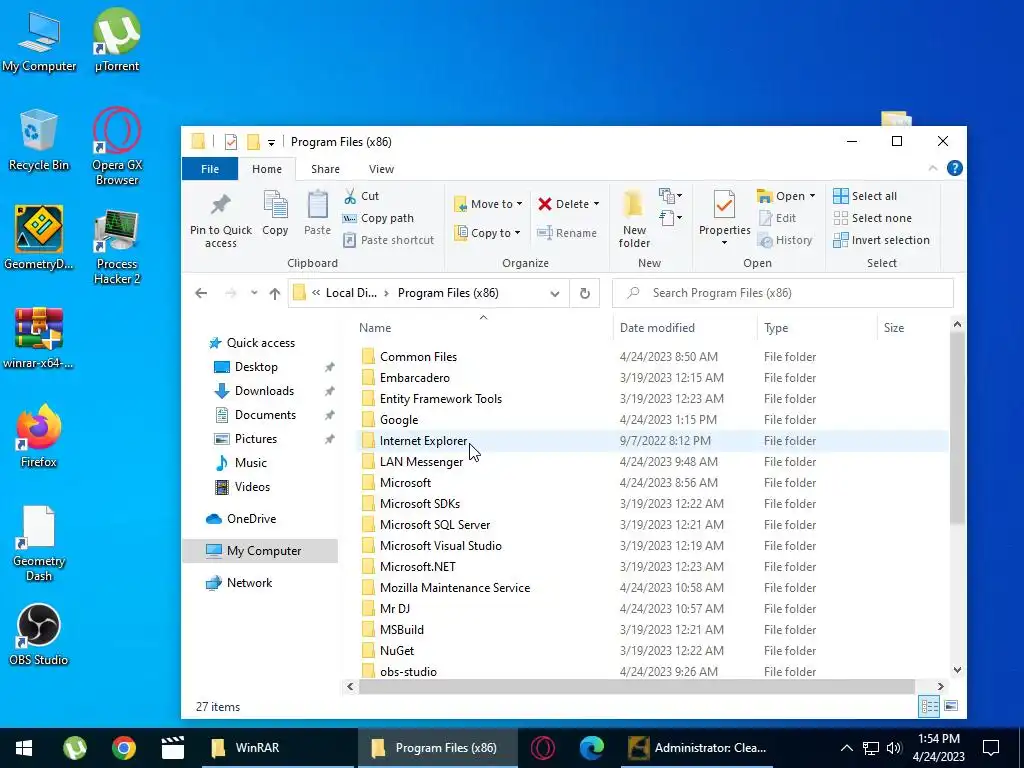This screenshot has width=1024, height=768.
Task: Click Paste shortcut in the ribbon
Action: [389, 240]
